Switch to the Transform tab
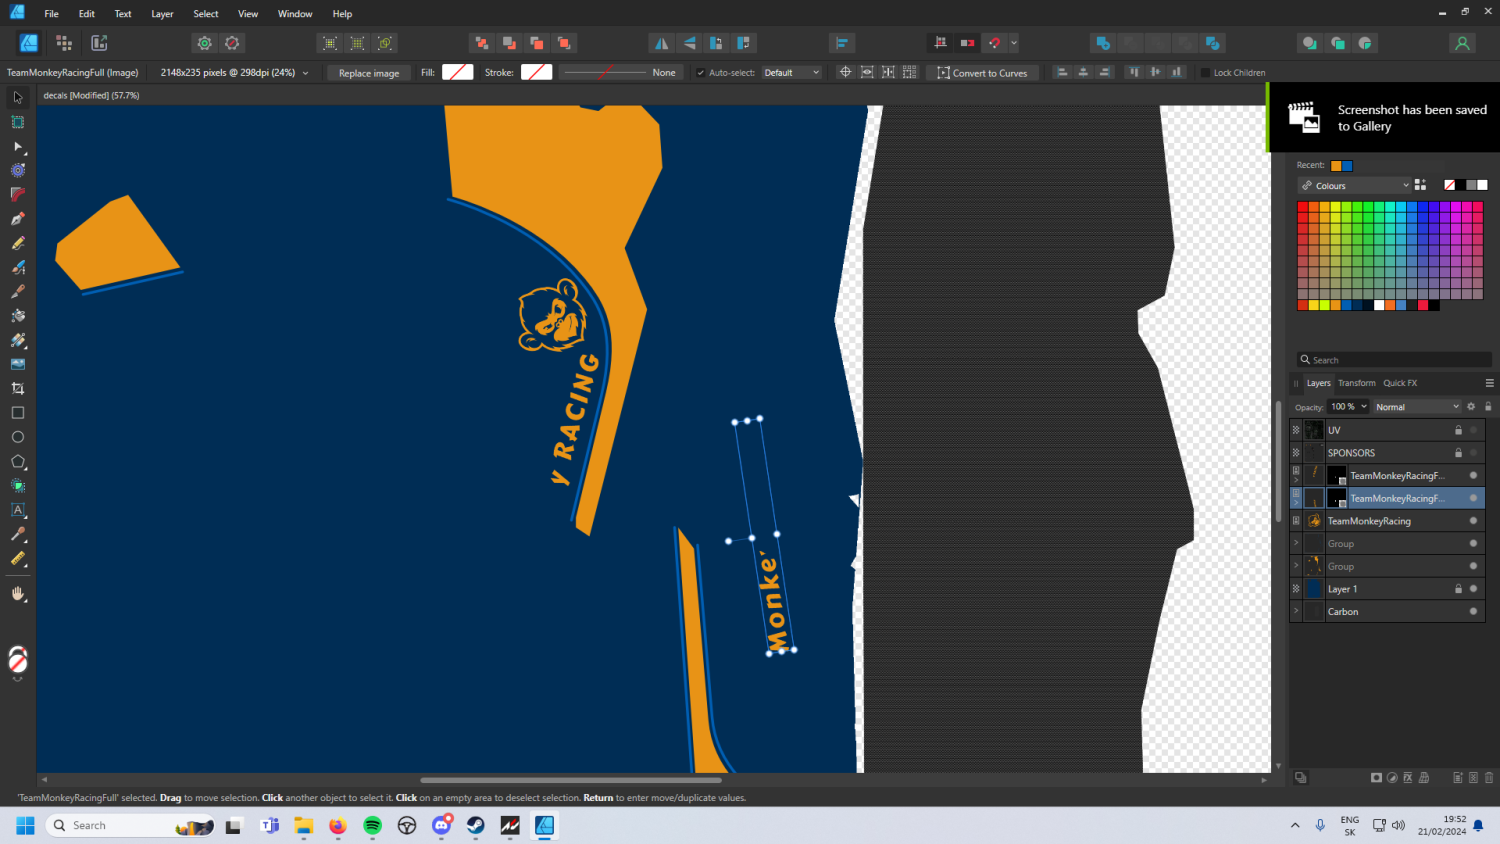The height and width of the screenshot is (844, 1500). [1357, 382]
